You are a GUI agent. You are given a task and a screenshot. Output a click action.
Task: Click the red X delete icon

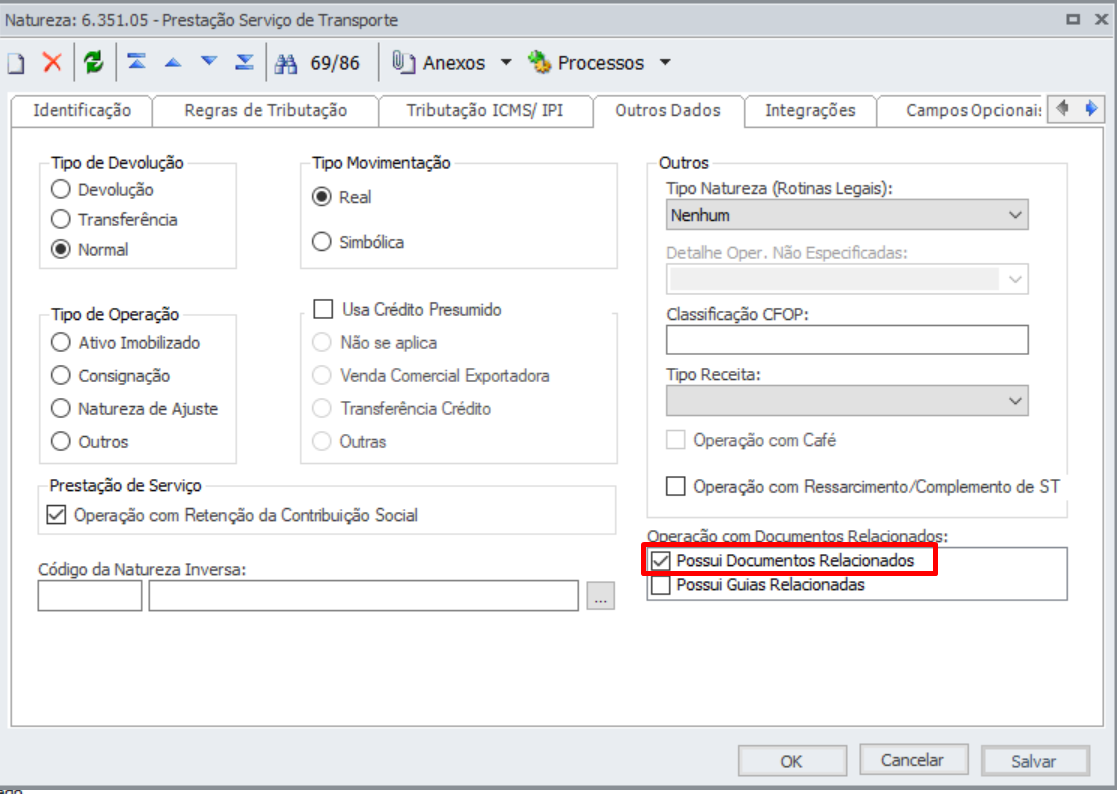coord(52,63)
